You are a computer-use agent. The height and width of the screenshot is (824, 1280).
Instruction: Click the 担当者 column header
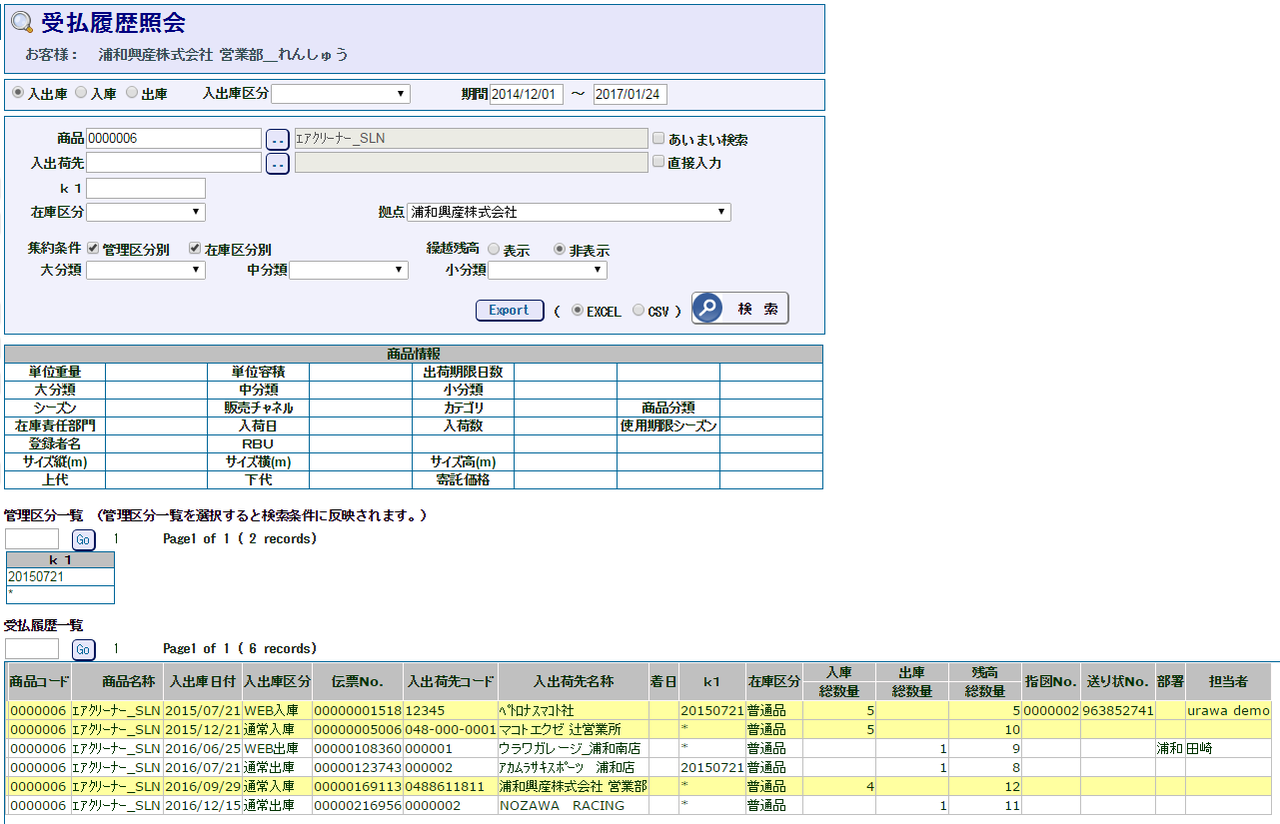(x=1228, y=682)
